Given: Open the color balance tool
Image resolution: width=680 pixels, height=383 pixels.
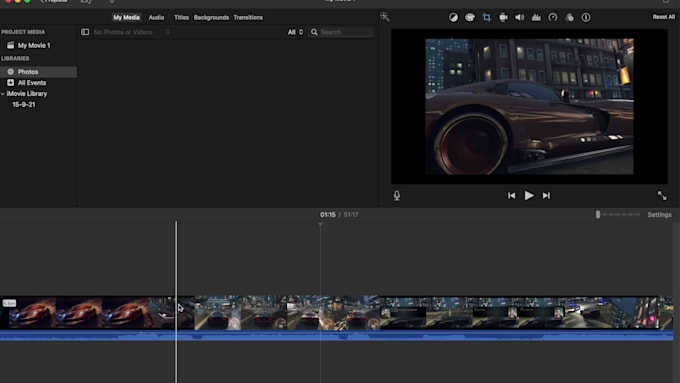Looking at the screenshot, I should 453,17.
